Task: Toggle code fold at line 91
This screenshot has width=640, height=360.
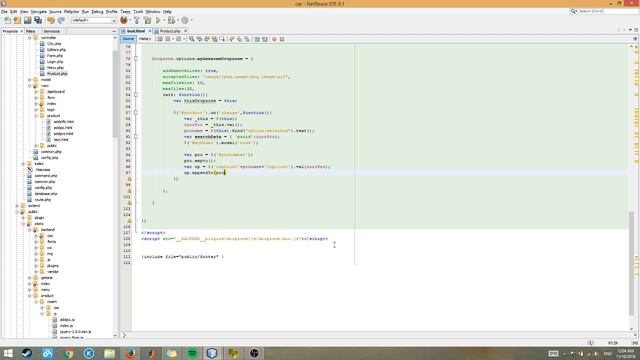Action: tap(136, 137)
